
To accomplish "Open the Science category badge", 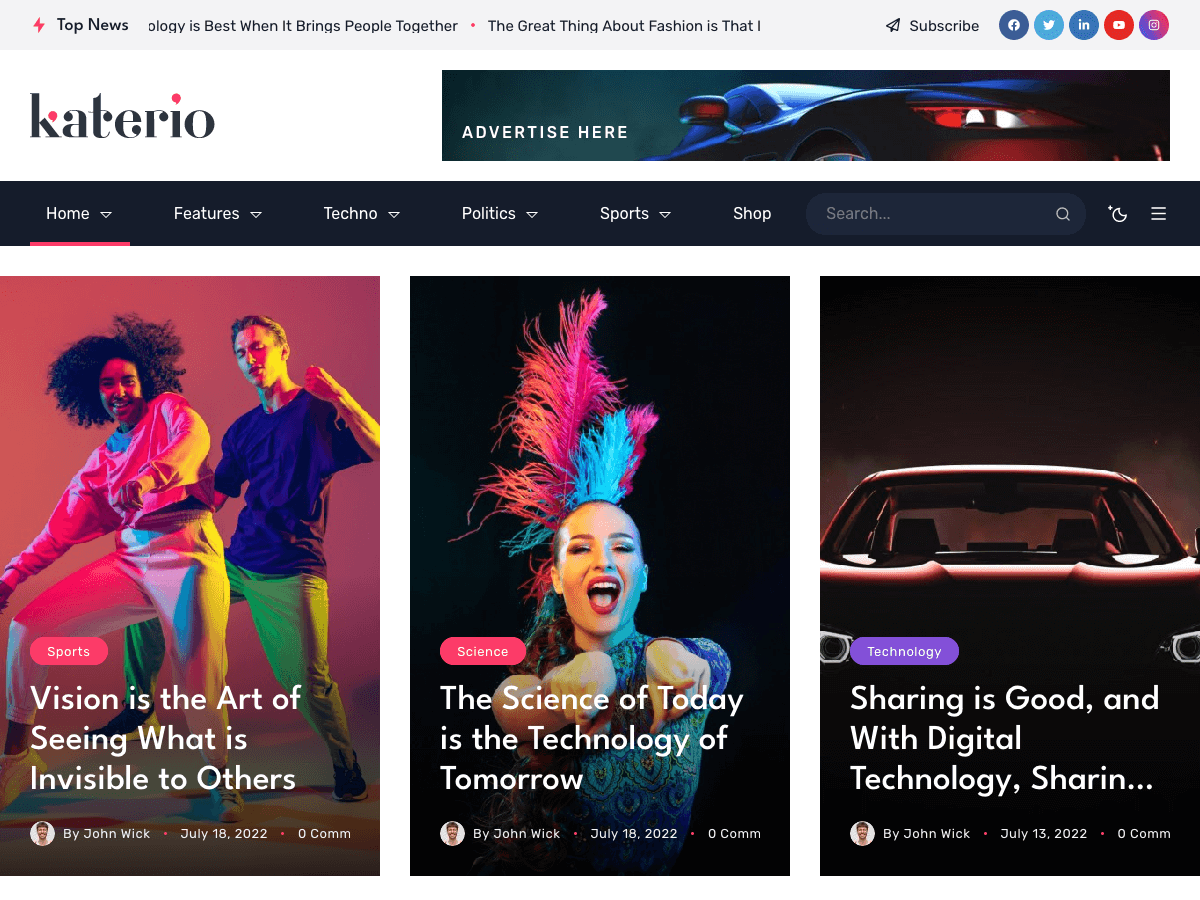I will click(x=483, y=651).
